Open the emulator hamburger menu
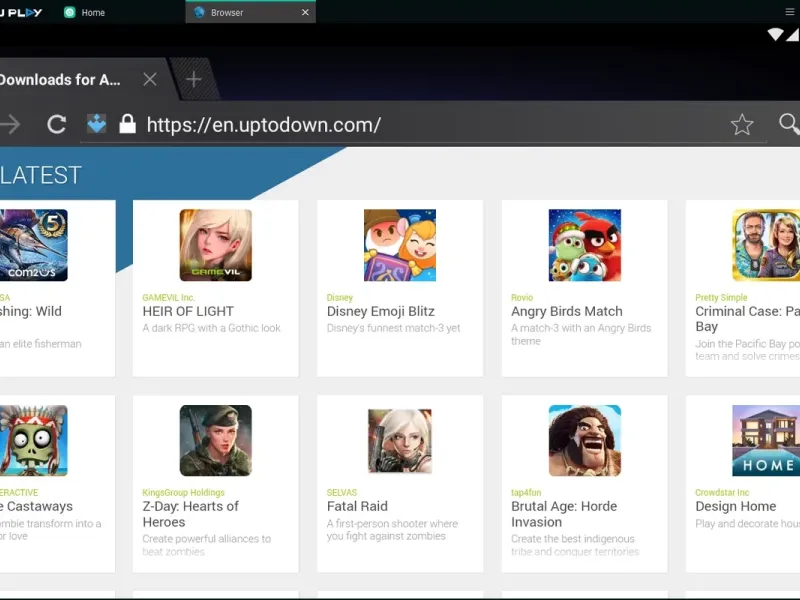This screenshot has height=600, width=800. 789,12
